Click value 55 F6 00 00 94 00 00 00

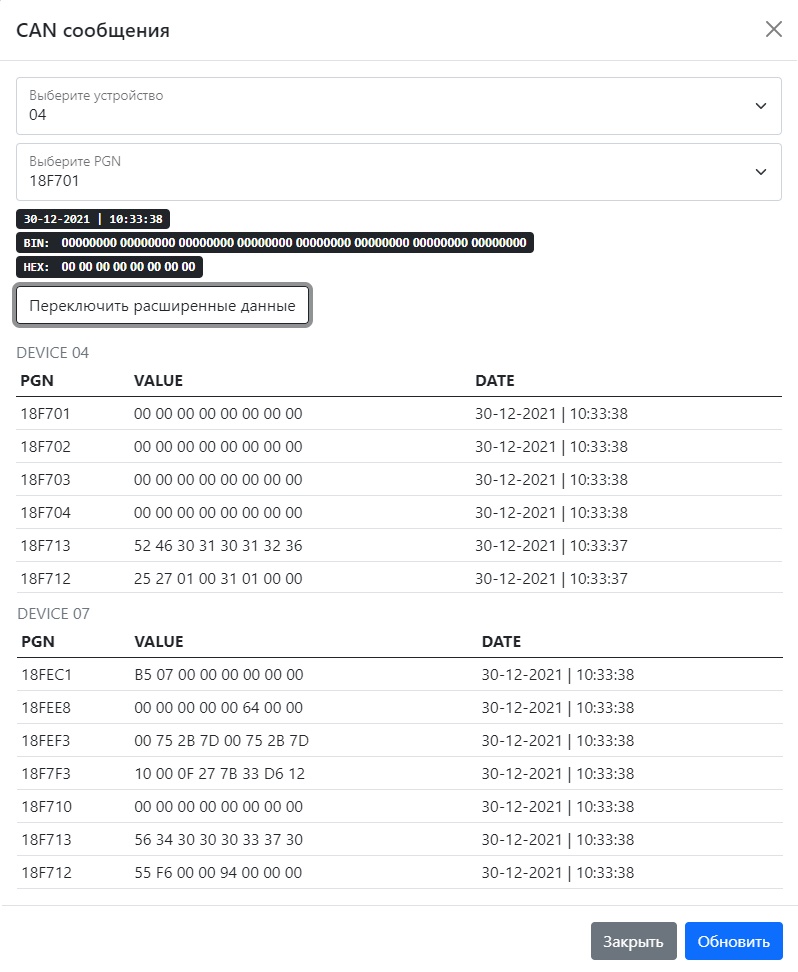(x=218, y=873)
